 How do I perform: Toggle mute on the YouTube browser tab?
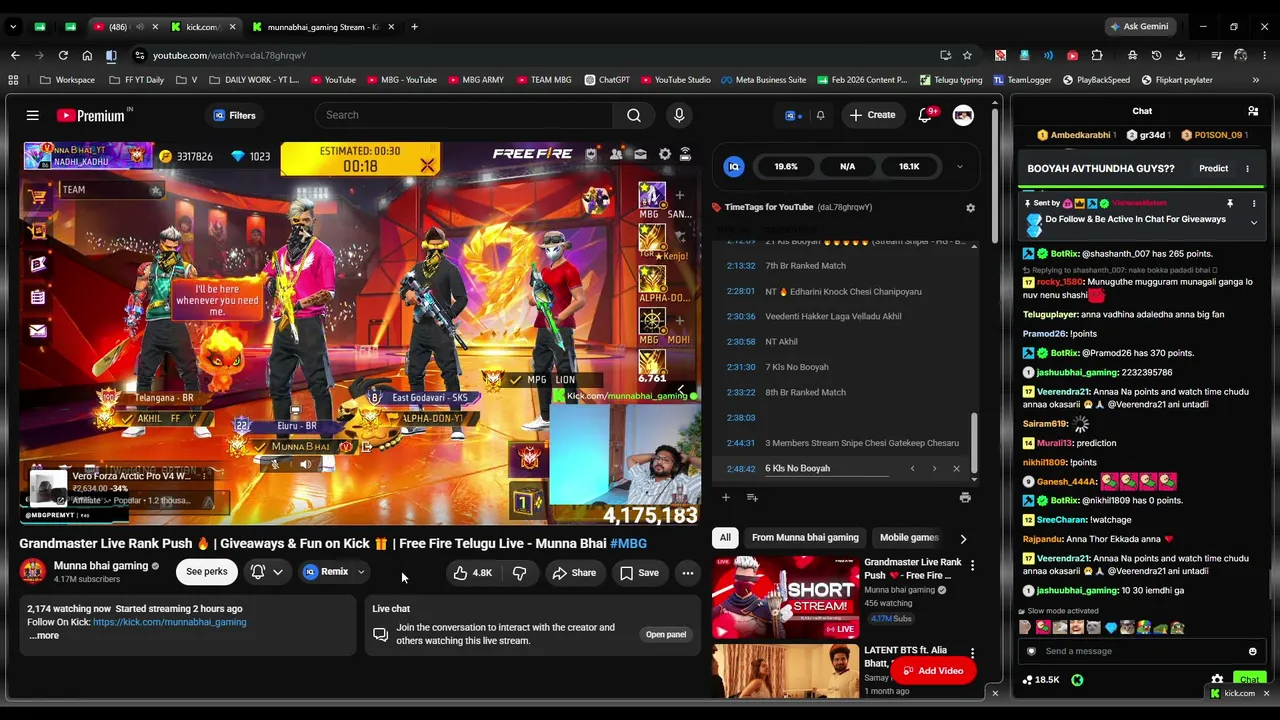(x=140, y=27)
